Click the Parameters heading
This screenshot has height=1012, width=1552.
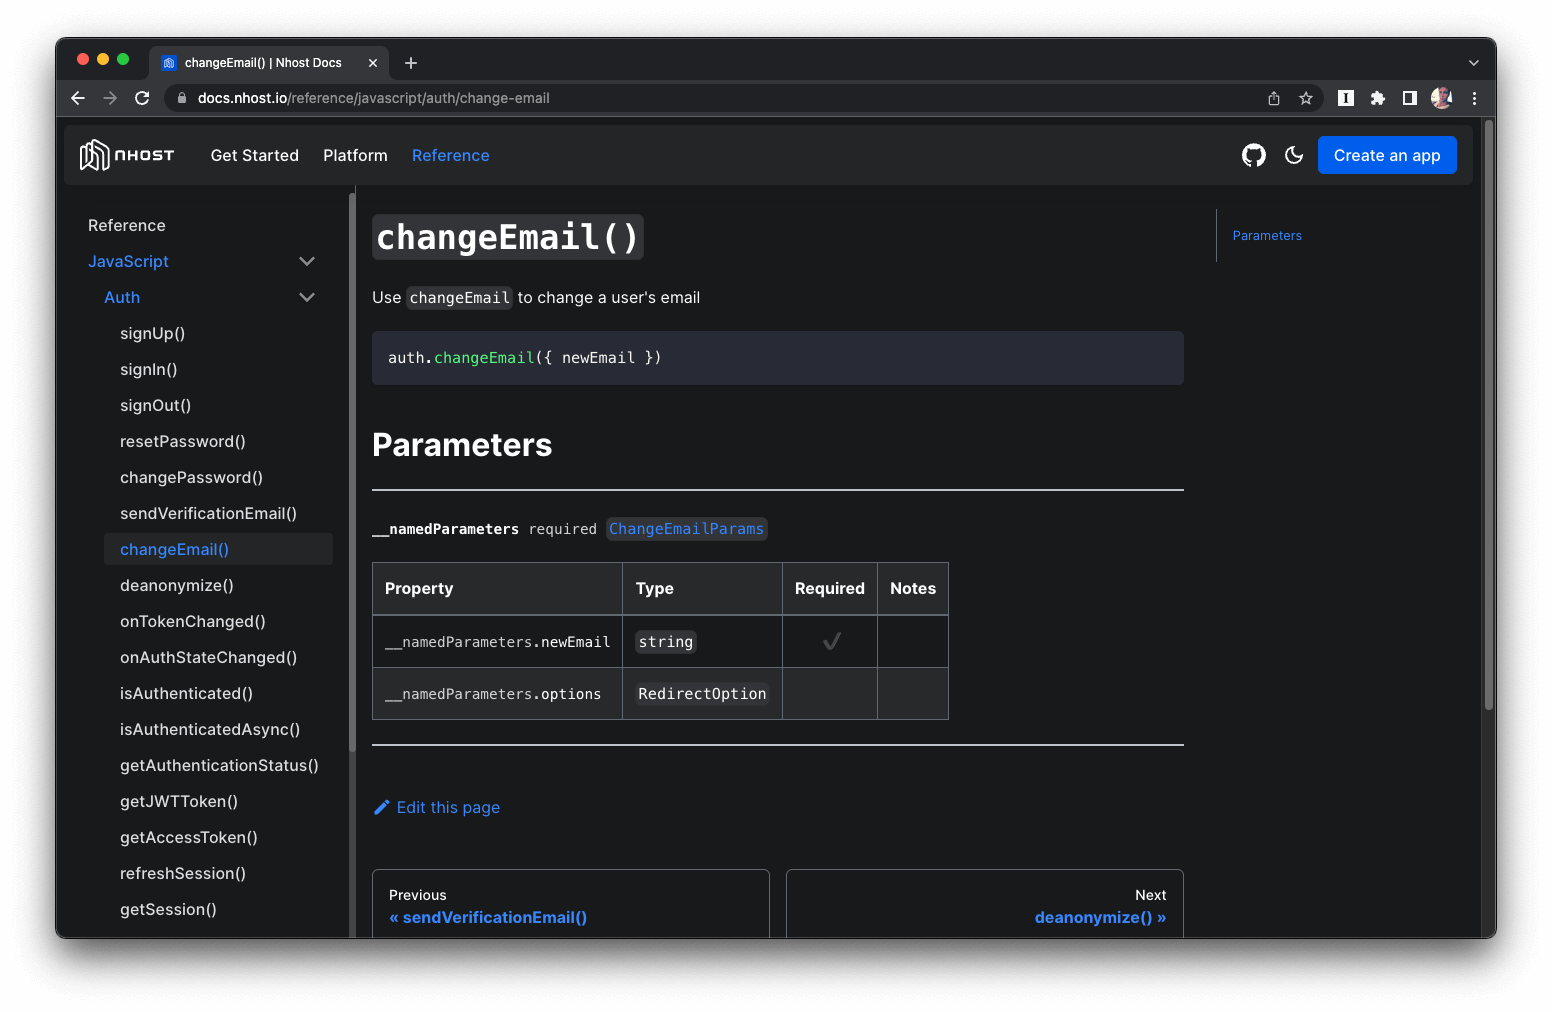(x=462, y=445)
